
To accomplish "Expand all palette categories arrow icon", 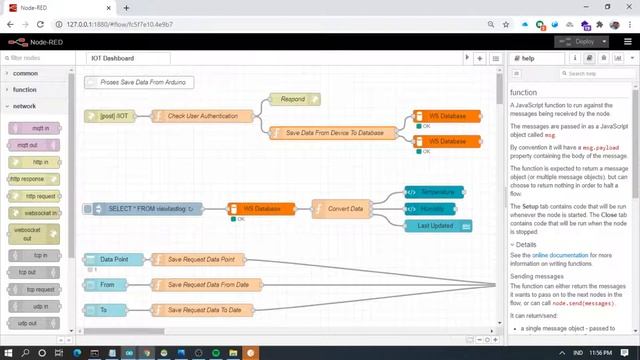I will coord(69,340).
